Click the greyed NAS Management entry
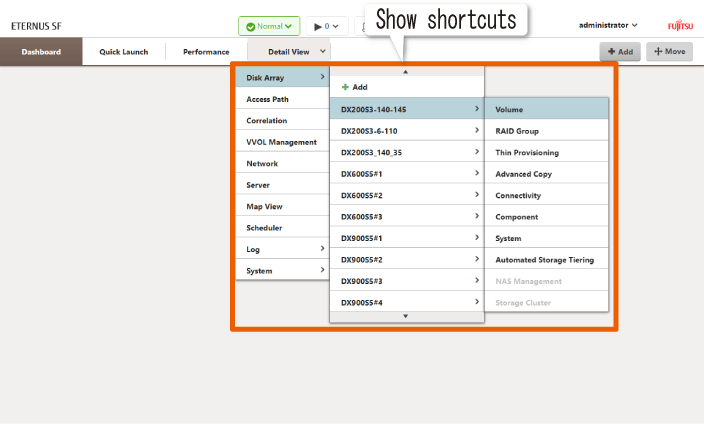This screenshot has width=704, height=424. (x=546, y=281)
